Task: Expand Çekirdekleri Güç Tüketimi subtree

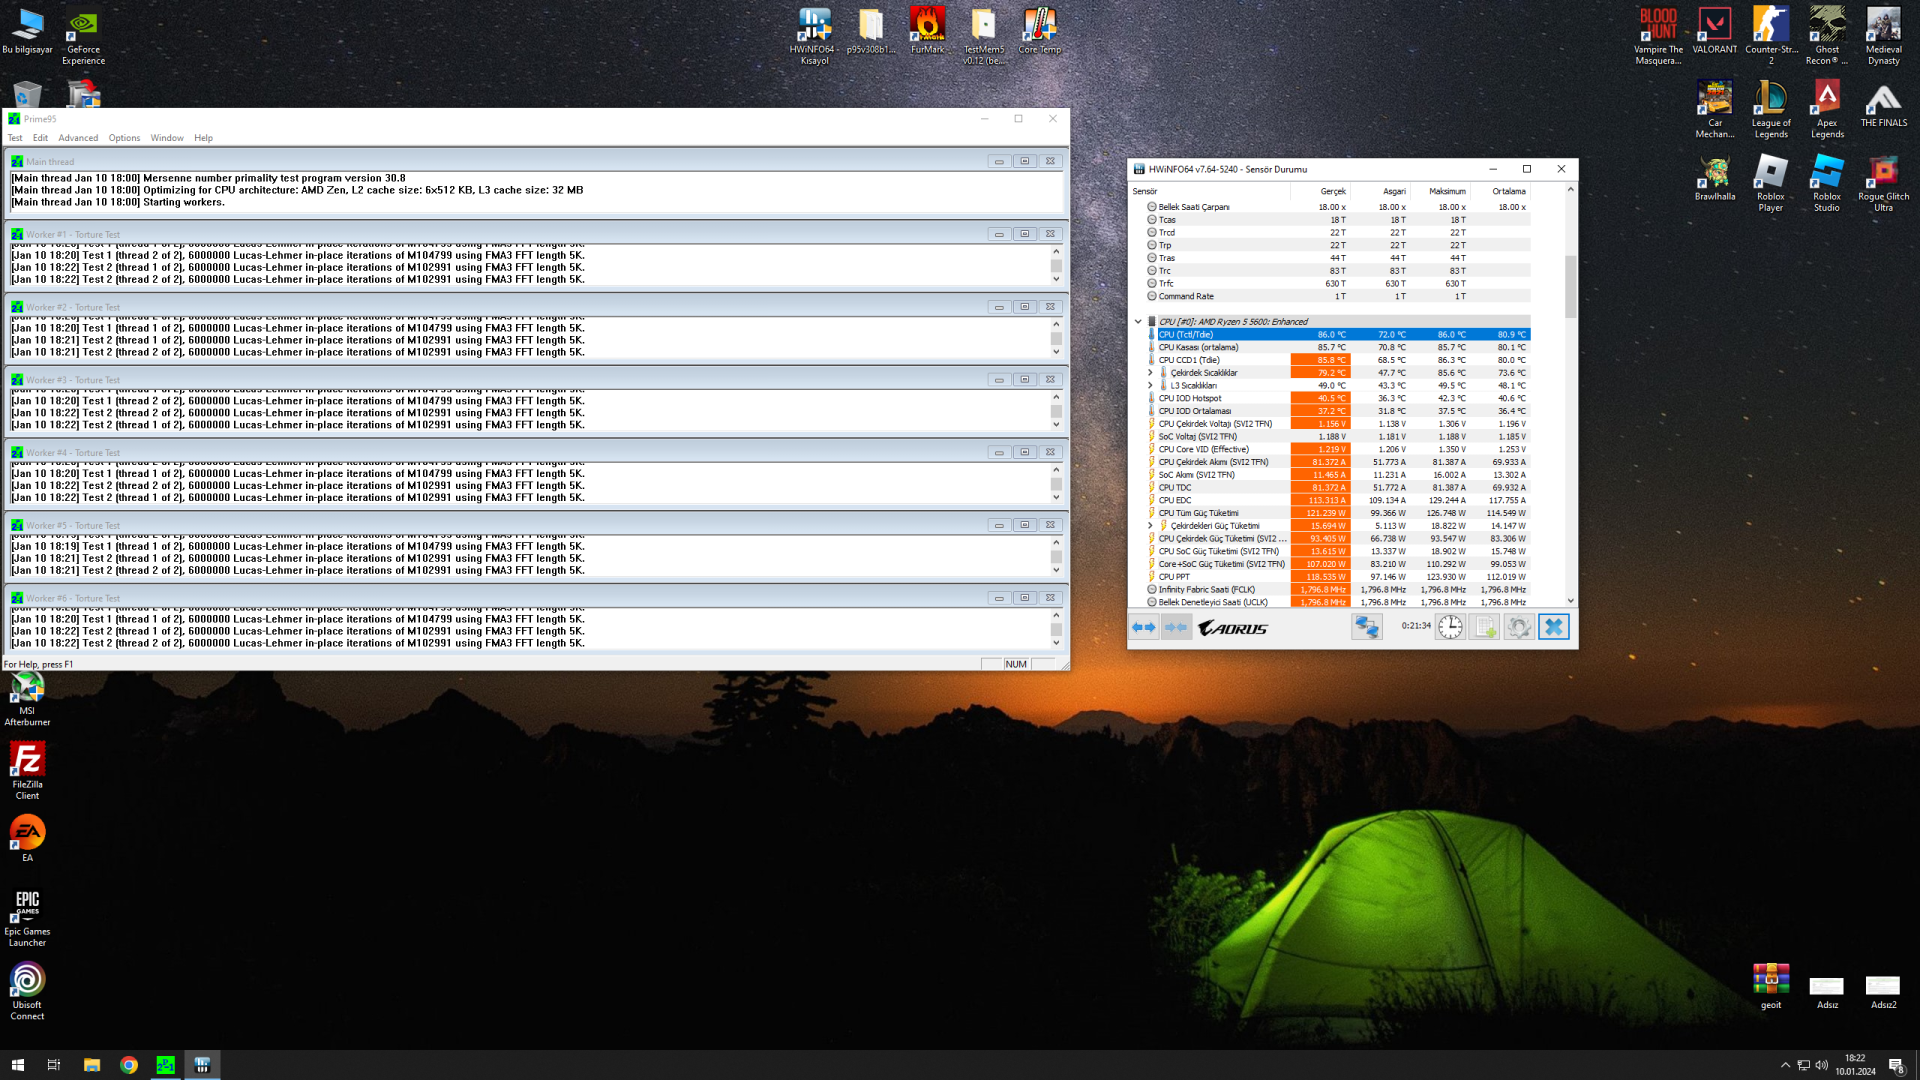Action: pos(1150,526)
